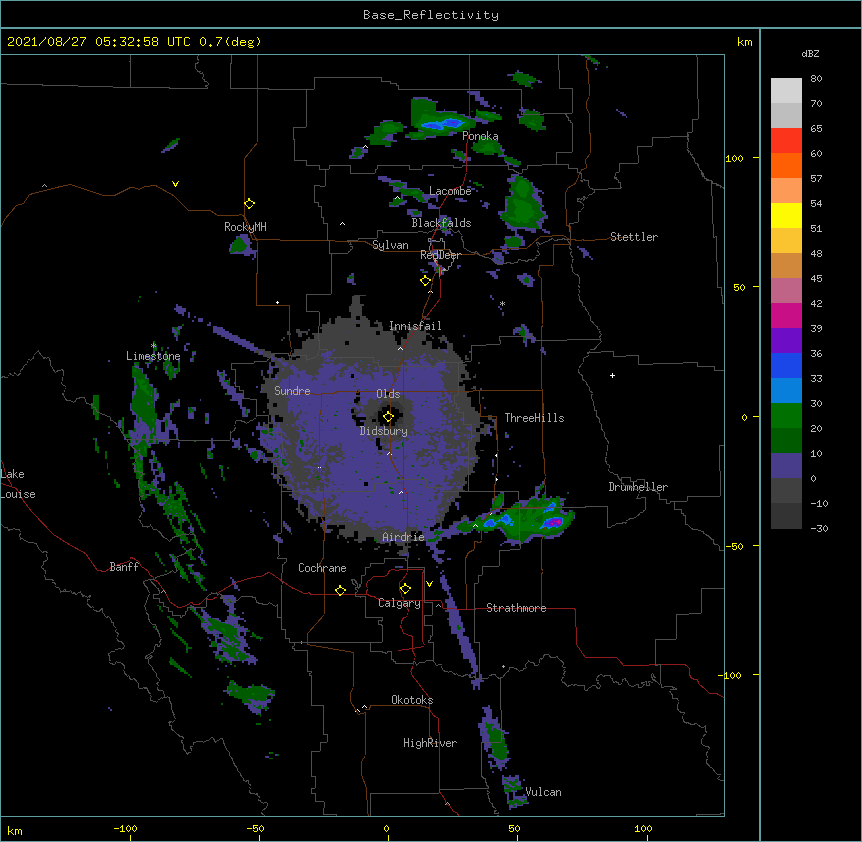The height and width of the screenshot is (842, 862).
Task: Click the Stettler city label
Action: (x=634, y=237)
